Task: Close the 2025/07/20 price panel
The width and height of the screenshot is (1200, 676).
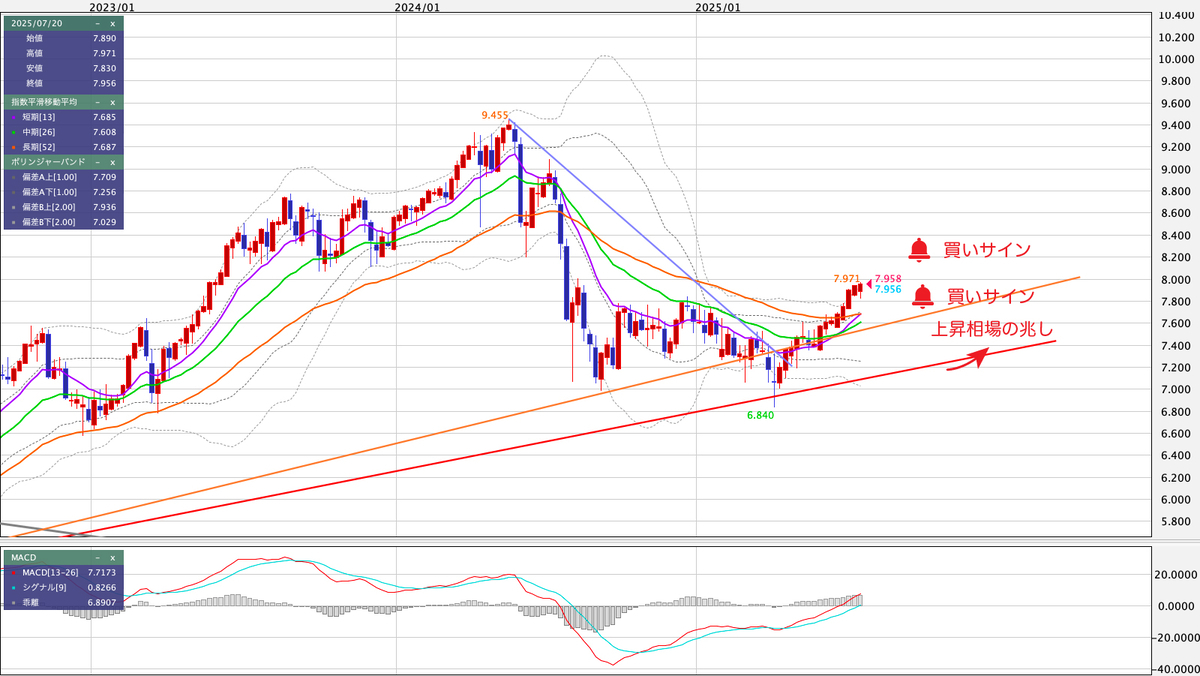Action: 112,23
